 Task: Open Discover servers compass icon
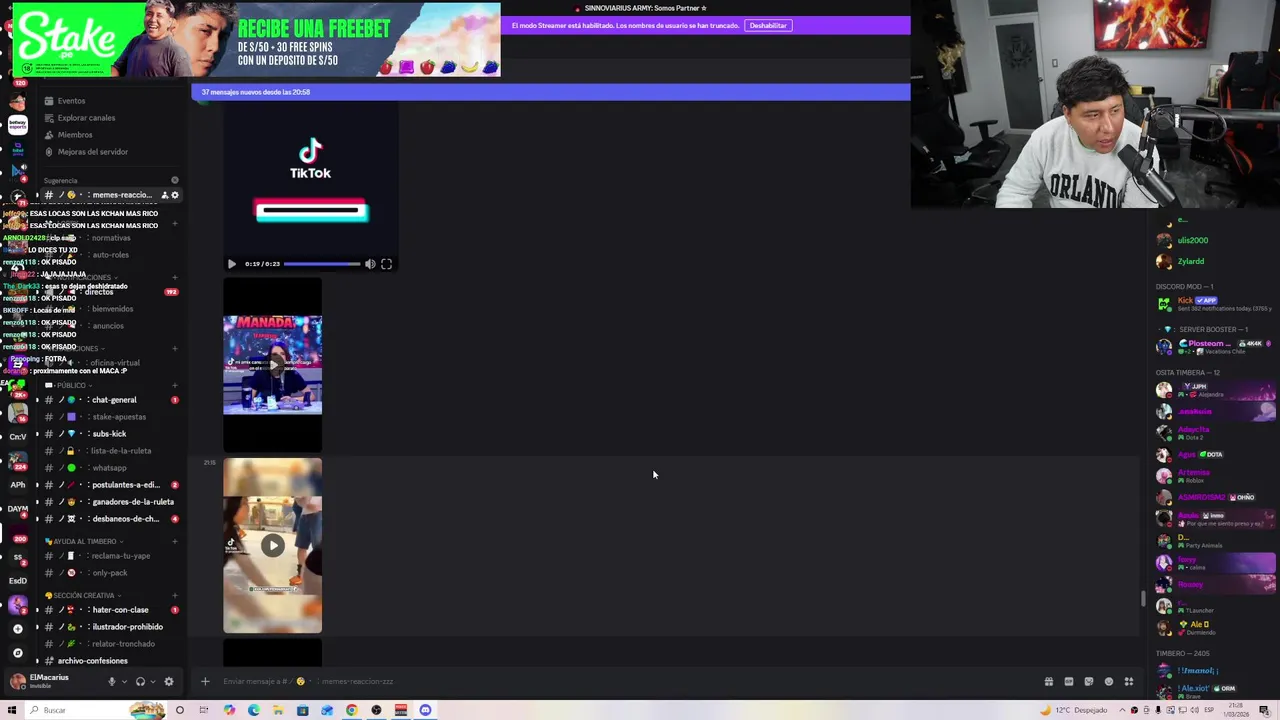click(17, 653)
